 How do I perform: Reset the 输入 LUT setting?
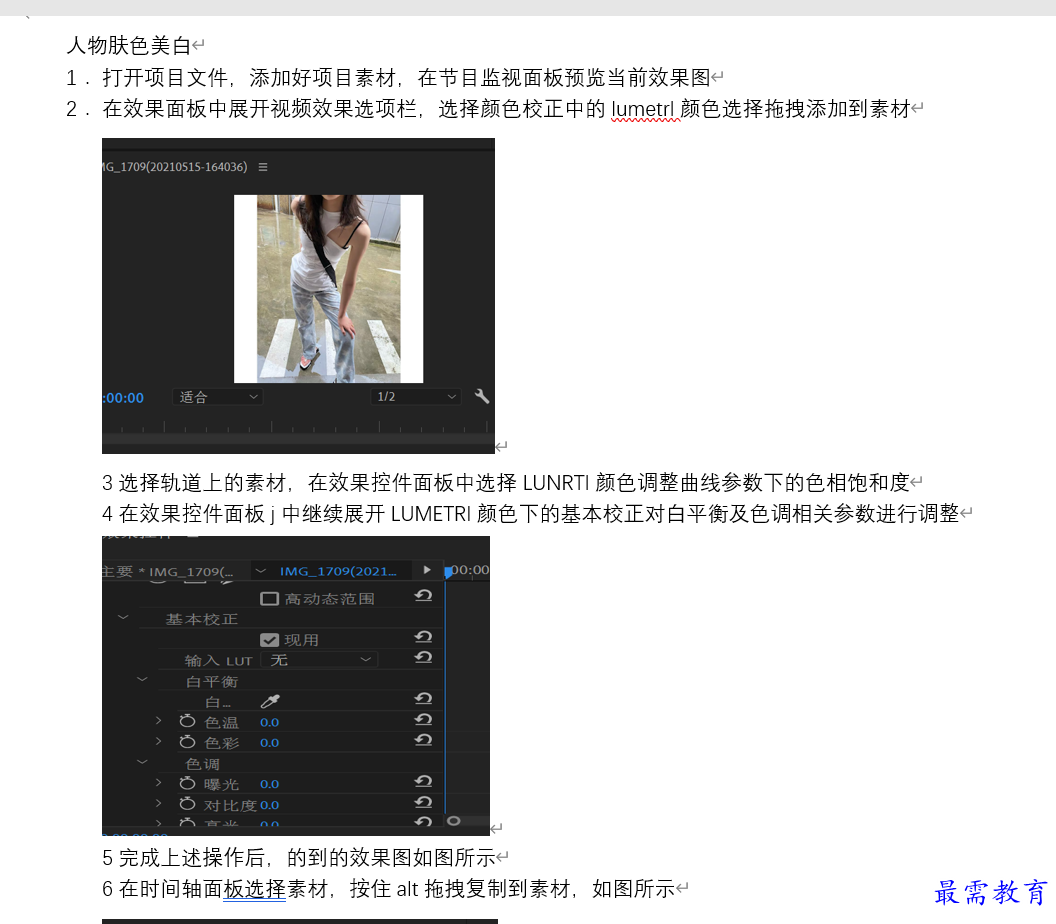423,657
